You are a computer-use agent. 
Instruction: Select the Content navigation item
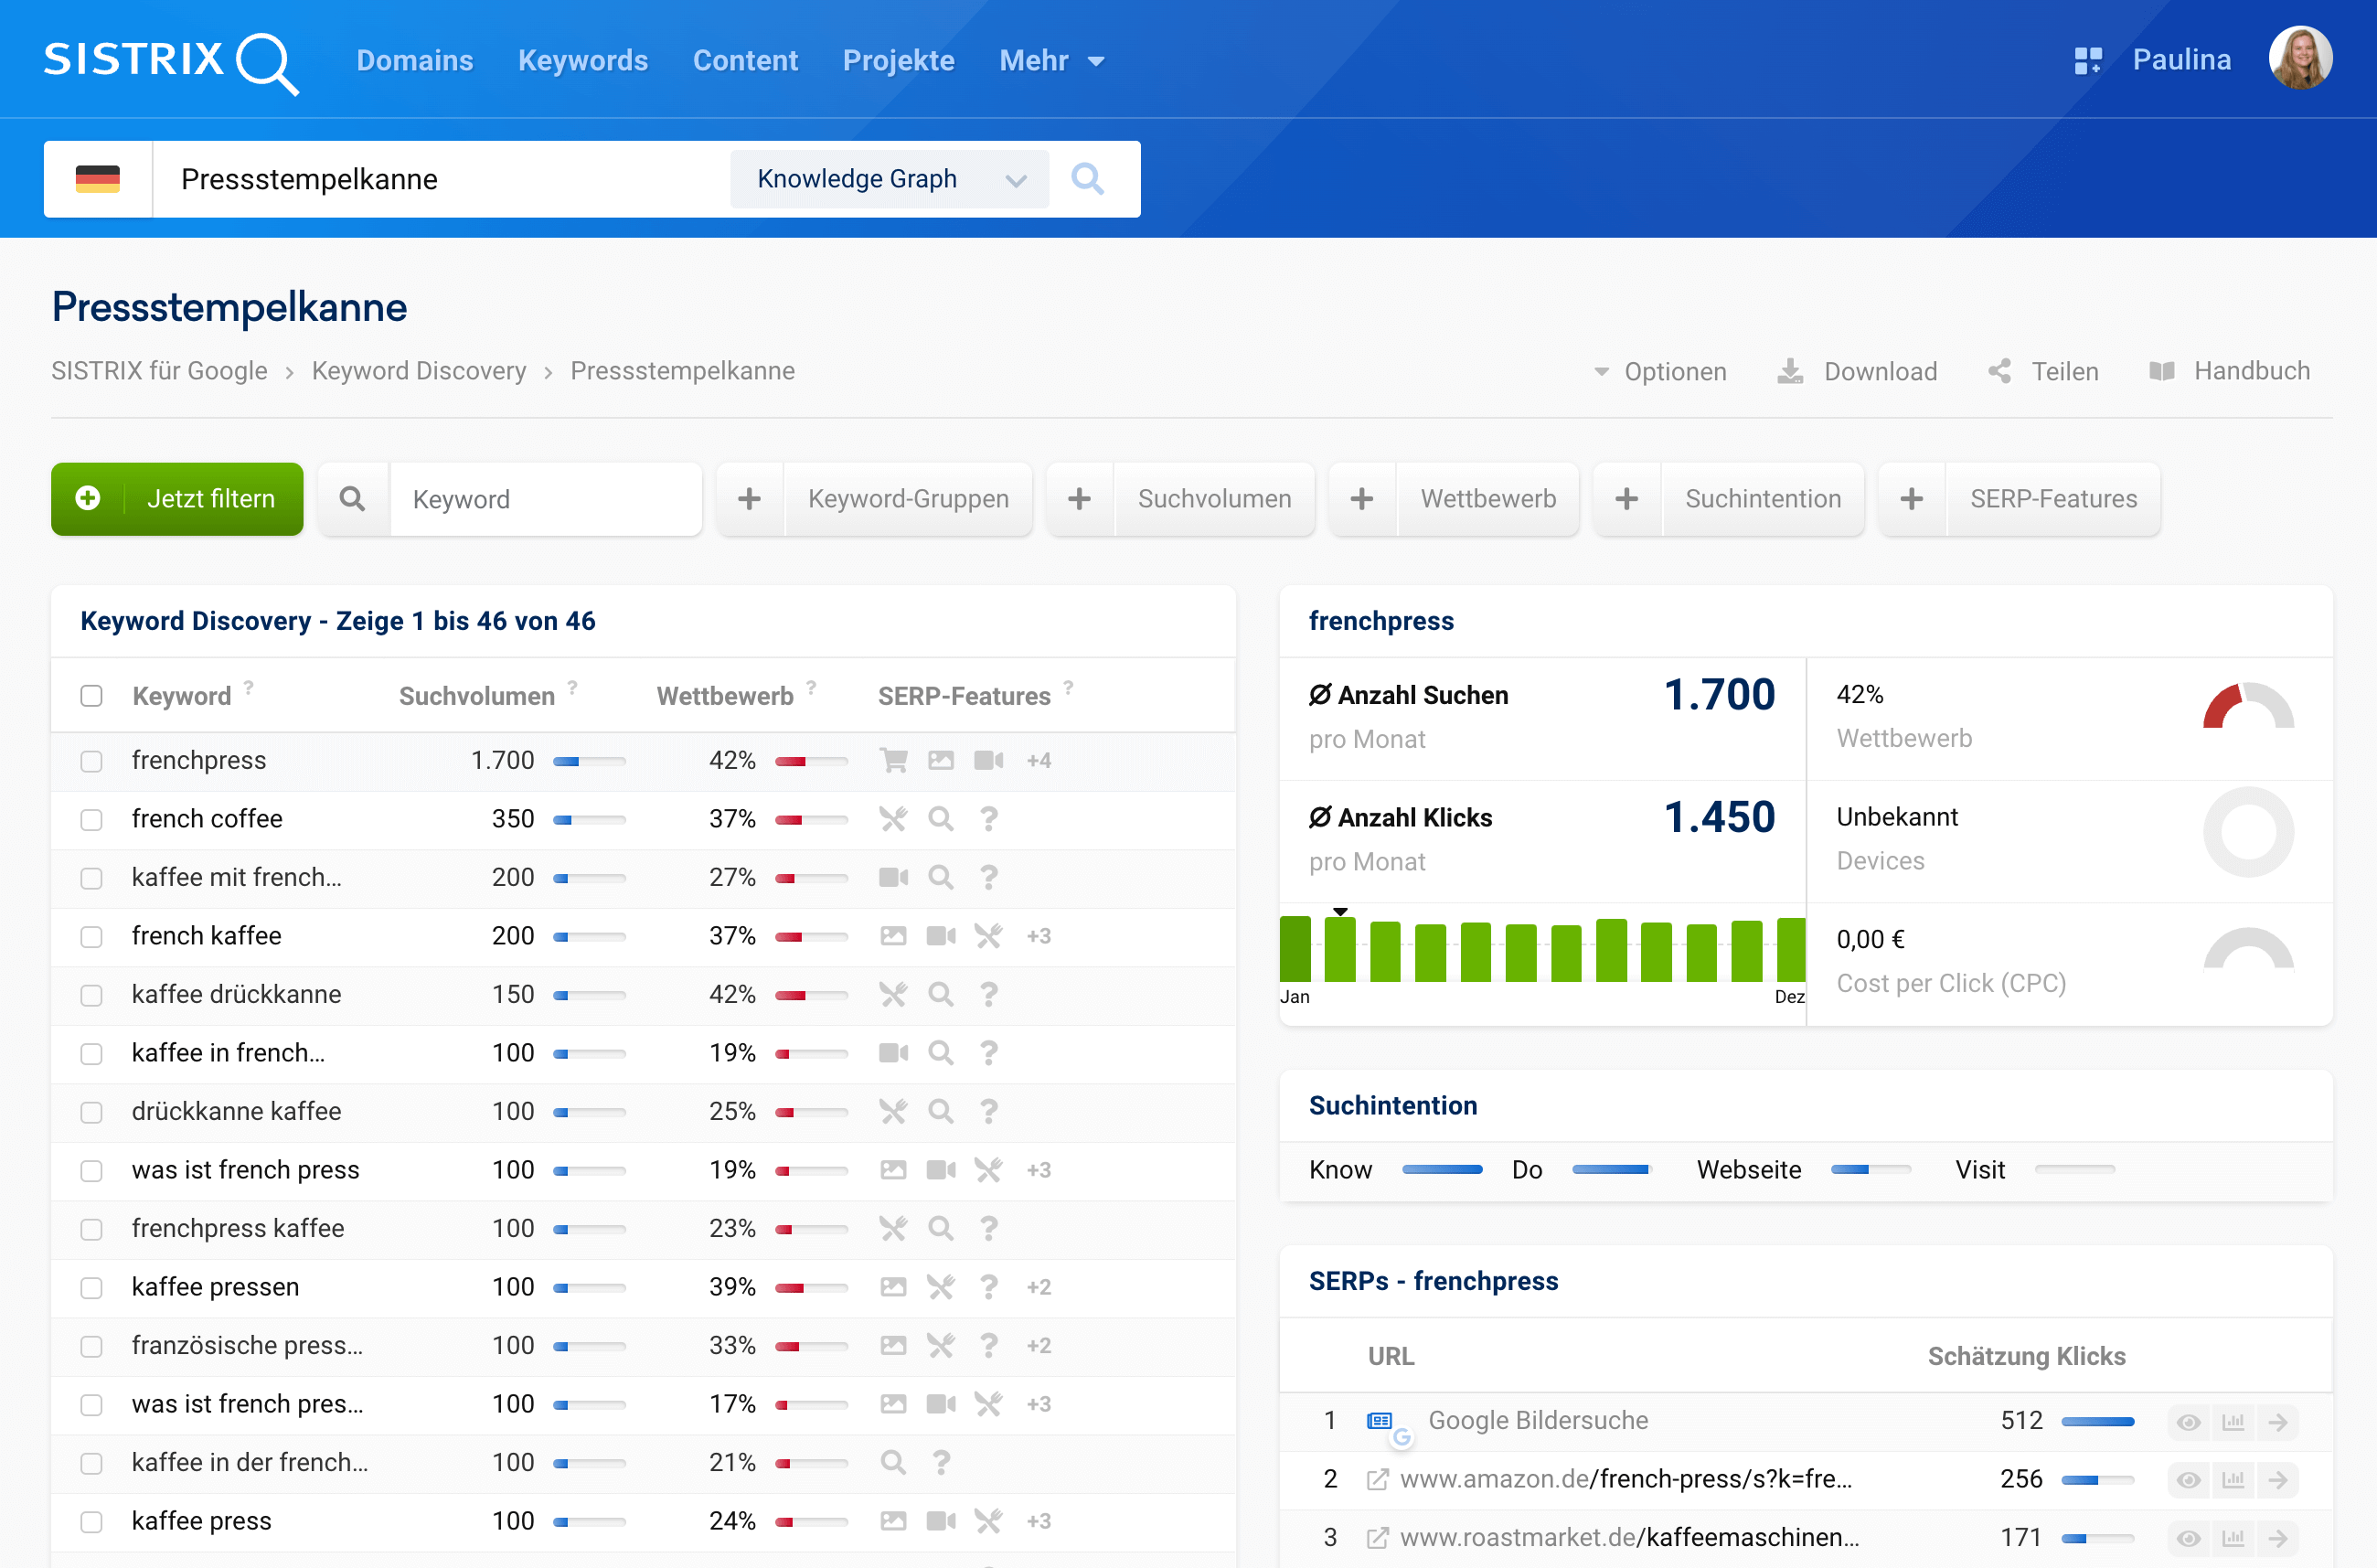click(x=743, y=59)
